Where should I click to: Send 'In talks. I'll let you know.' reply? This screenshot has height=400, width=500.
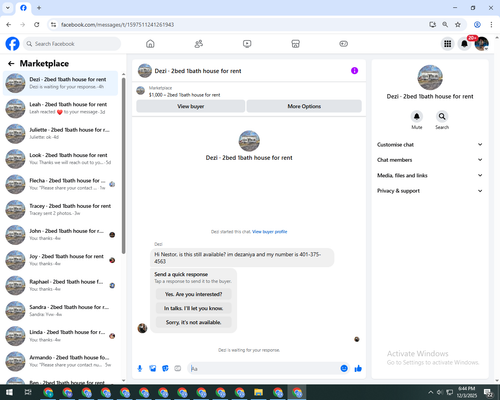click(x=193, y=308)
